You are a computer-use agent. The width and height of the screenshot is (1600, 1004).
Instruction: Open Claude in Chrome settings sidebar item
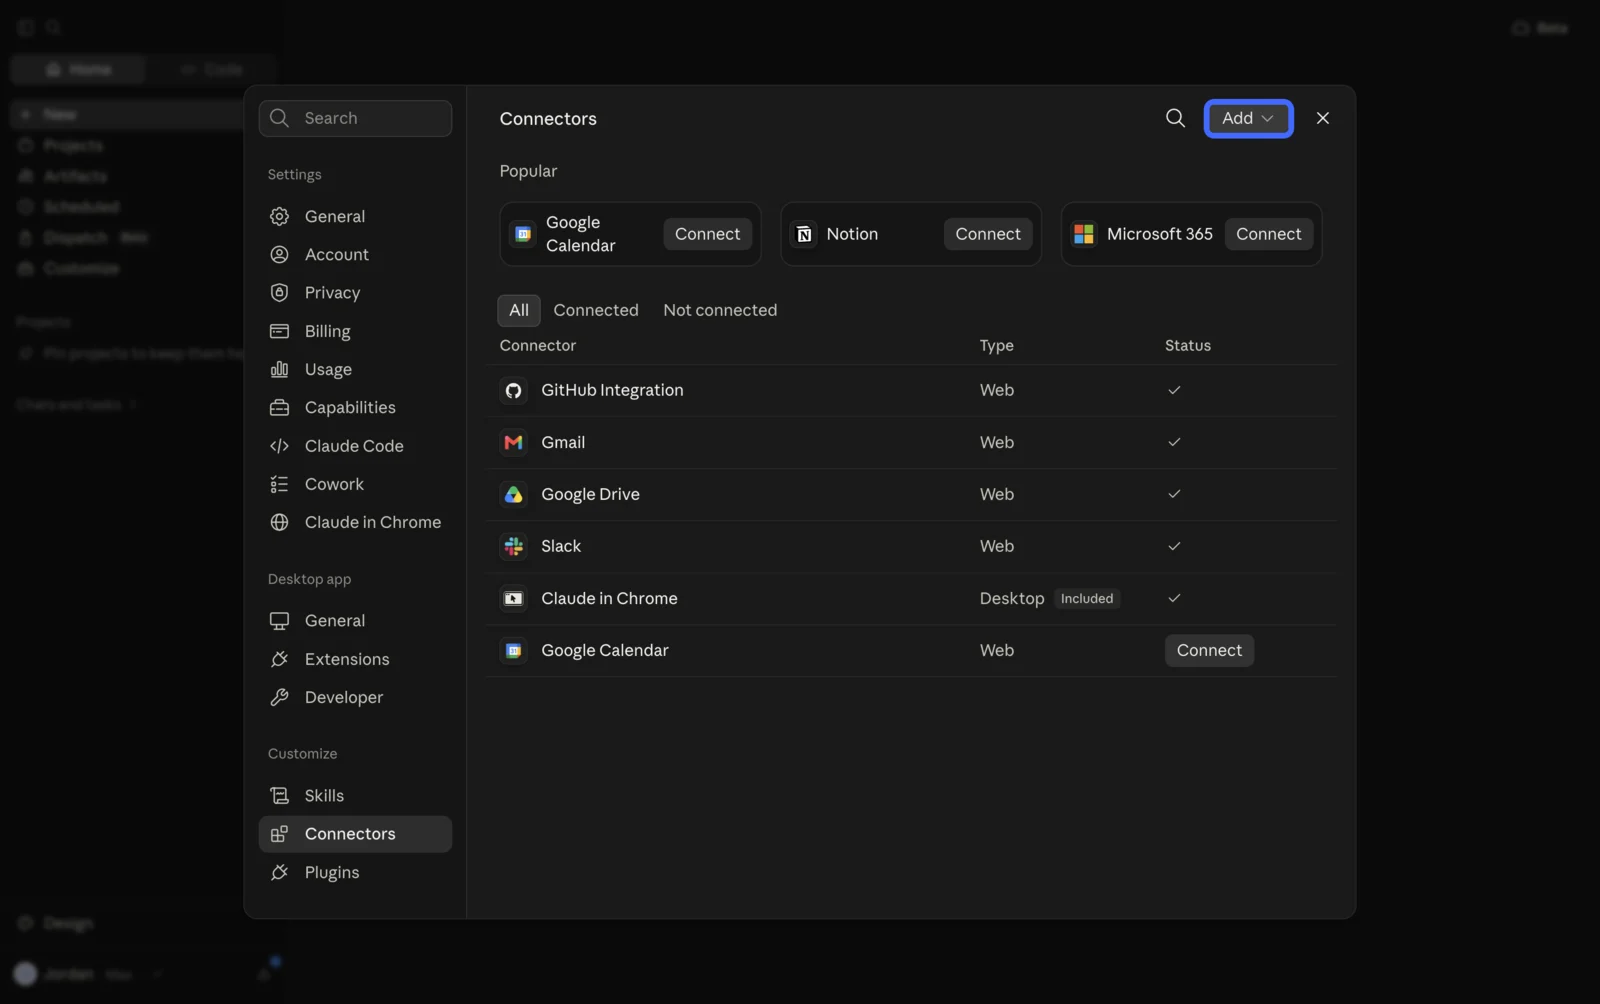pyautogui.click(x=355, y=522)
